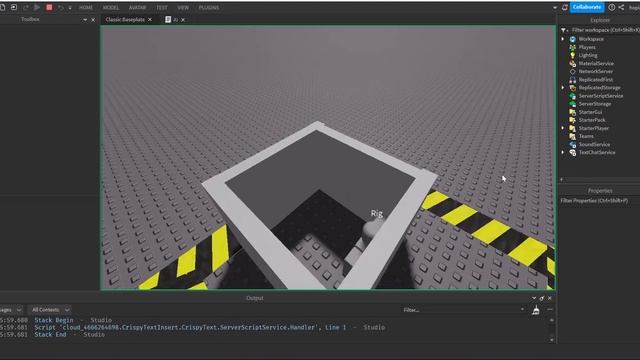This screenshot has height=360, width=640.
Task: Select the Lighting label in Explorer
Action: [588, 56]
